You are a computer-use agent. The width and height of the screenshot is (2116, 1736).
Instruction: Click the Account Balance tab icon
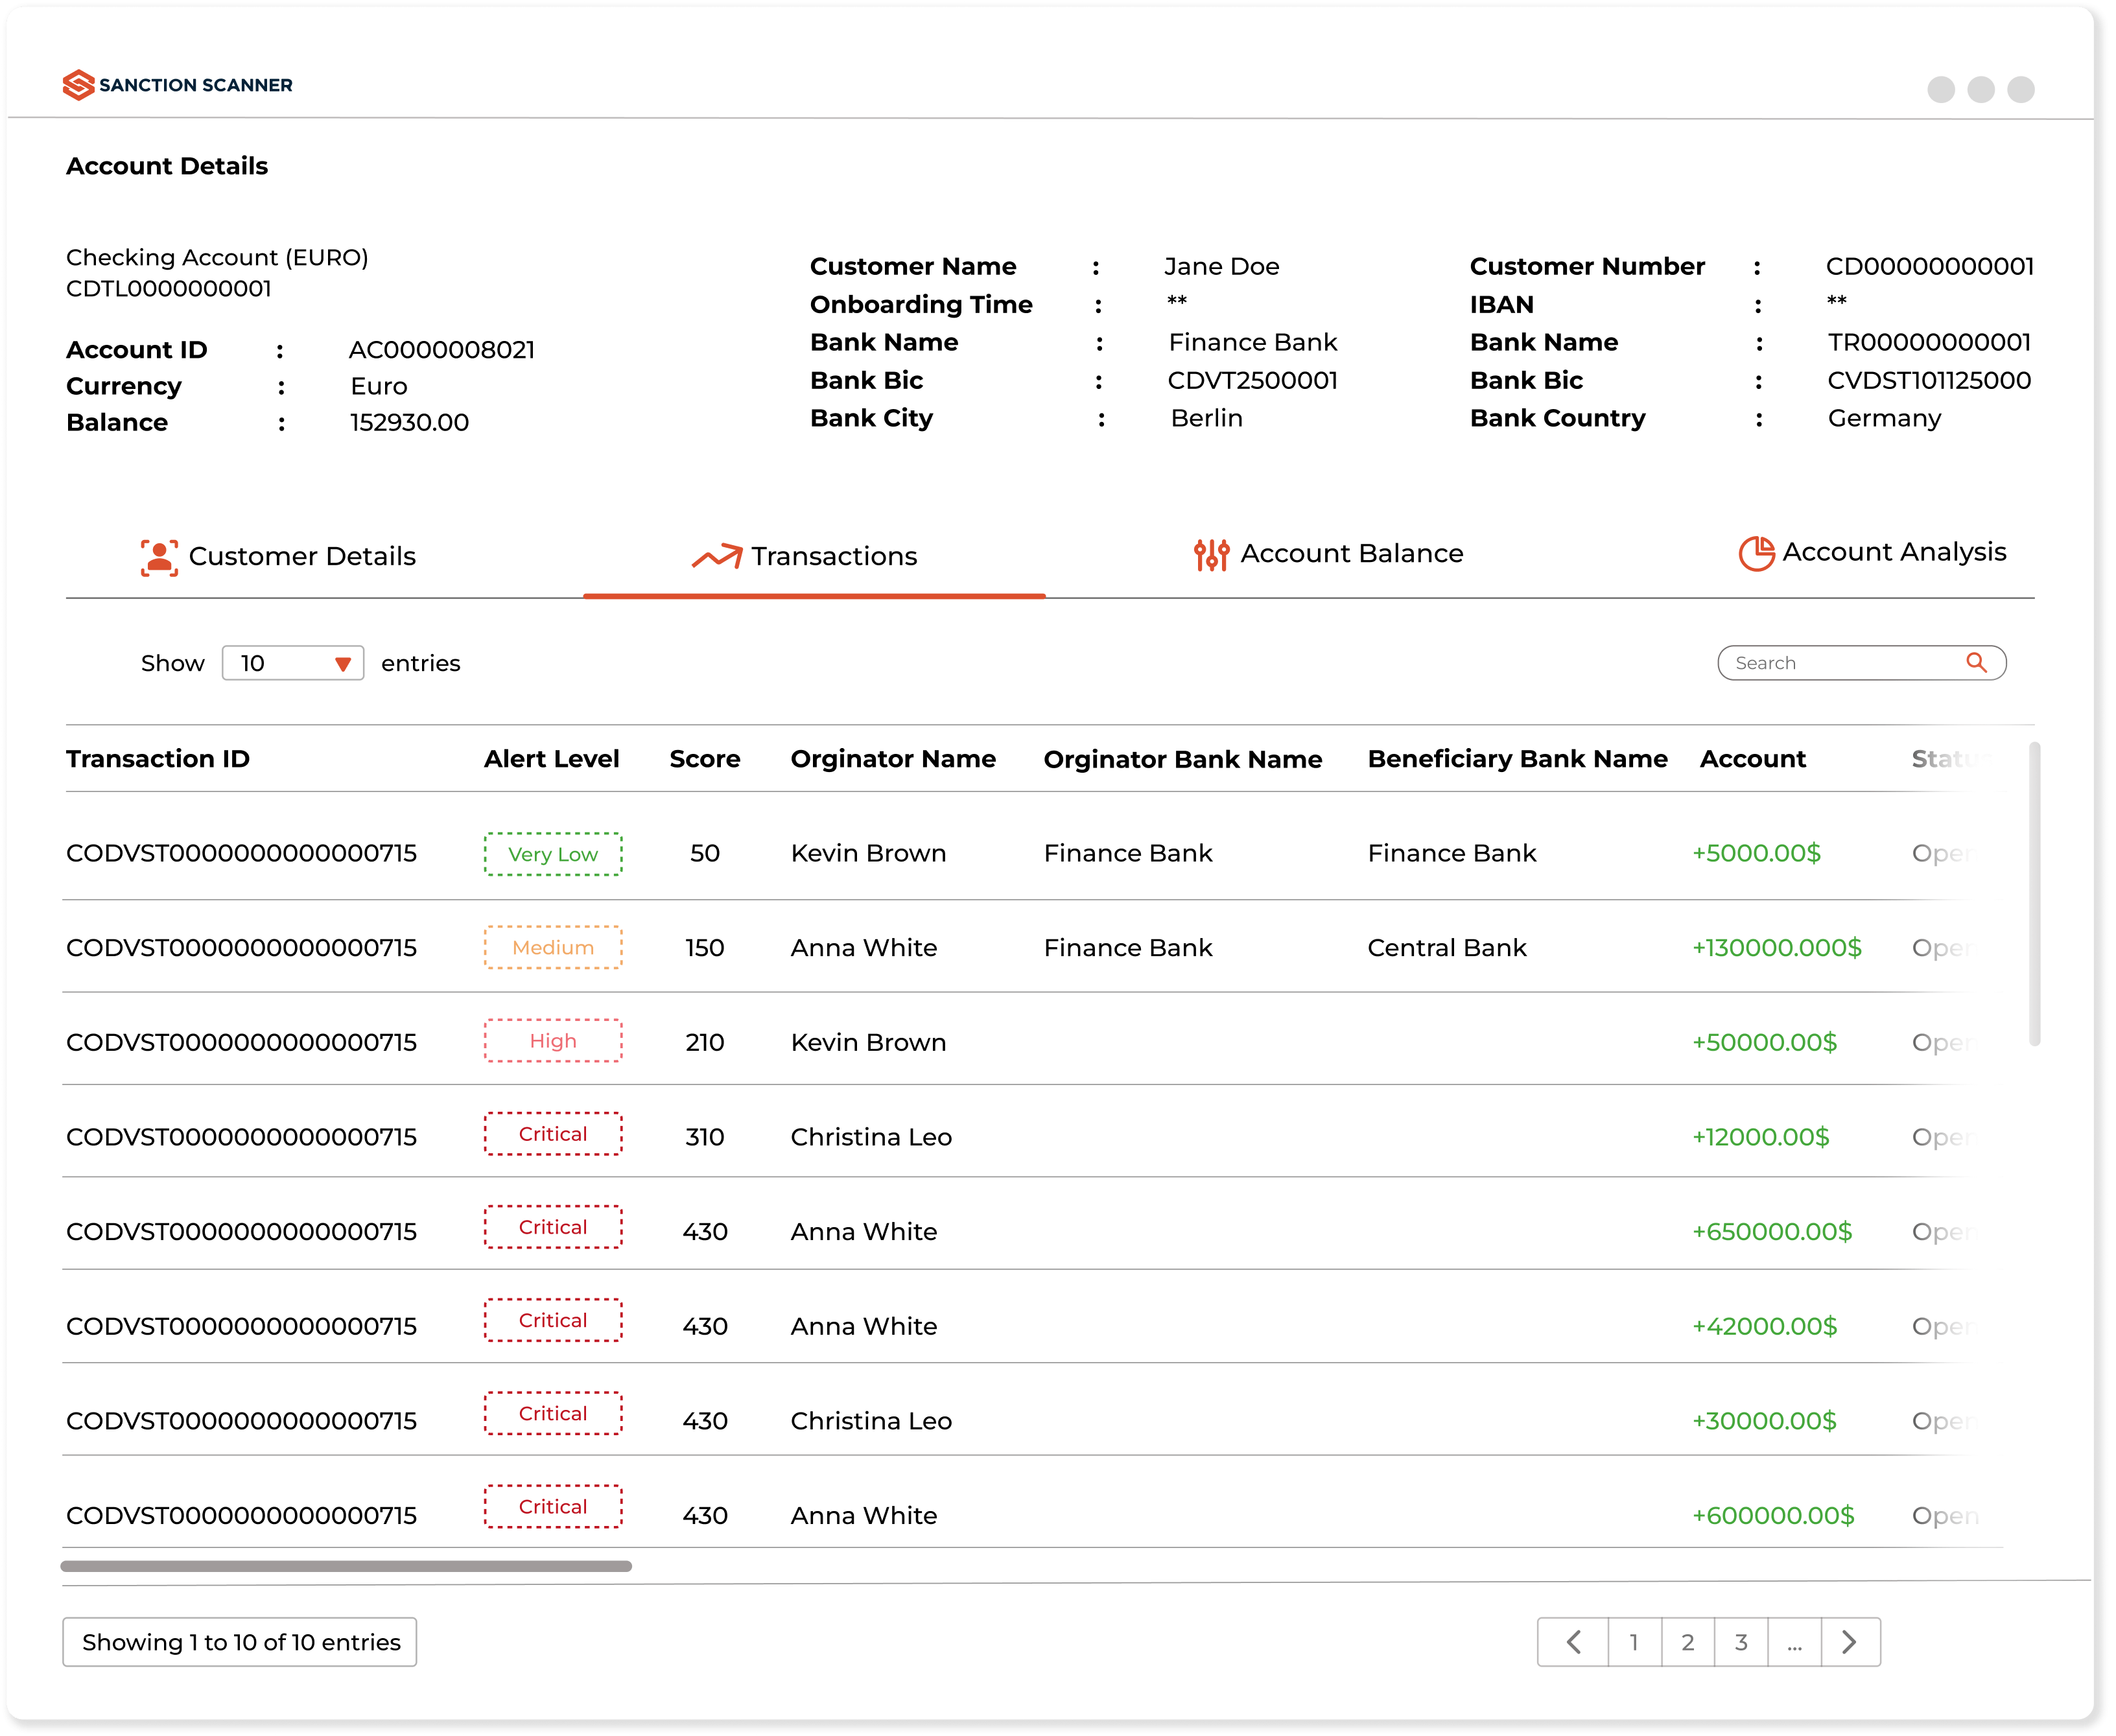tap(1207, 554)
